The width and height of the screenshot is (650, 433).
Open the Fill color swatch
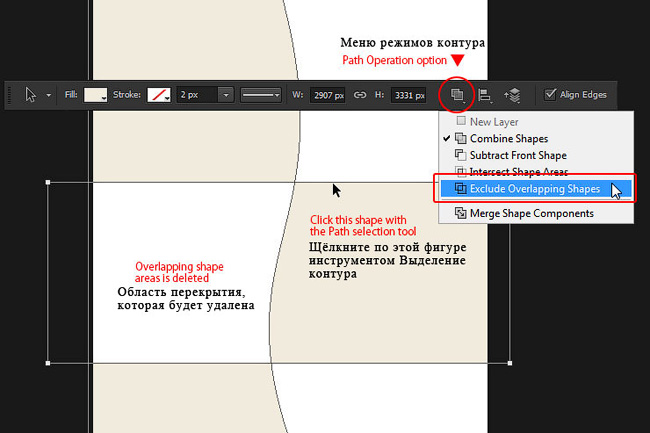95,95
